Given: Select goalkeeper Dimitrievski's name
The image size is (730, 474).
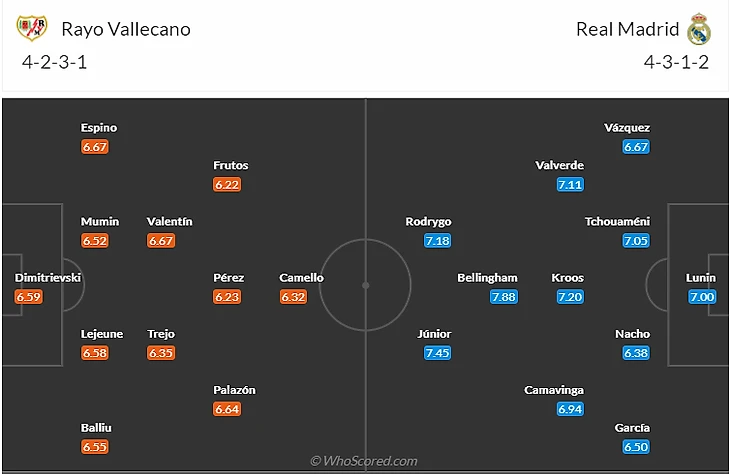Looking at the screenshot, I should 48,278.
